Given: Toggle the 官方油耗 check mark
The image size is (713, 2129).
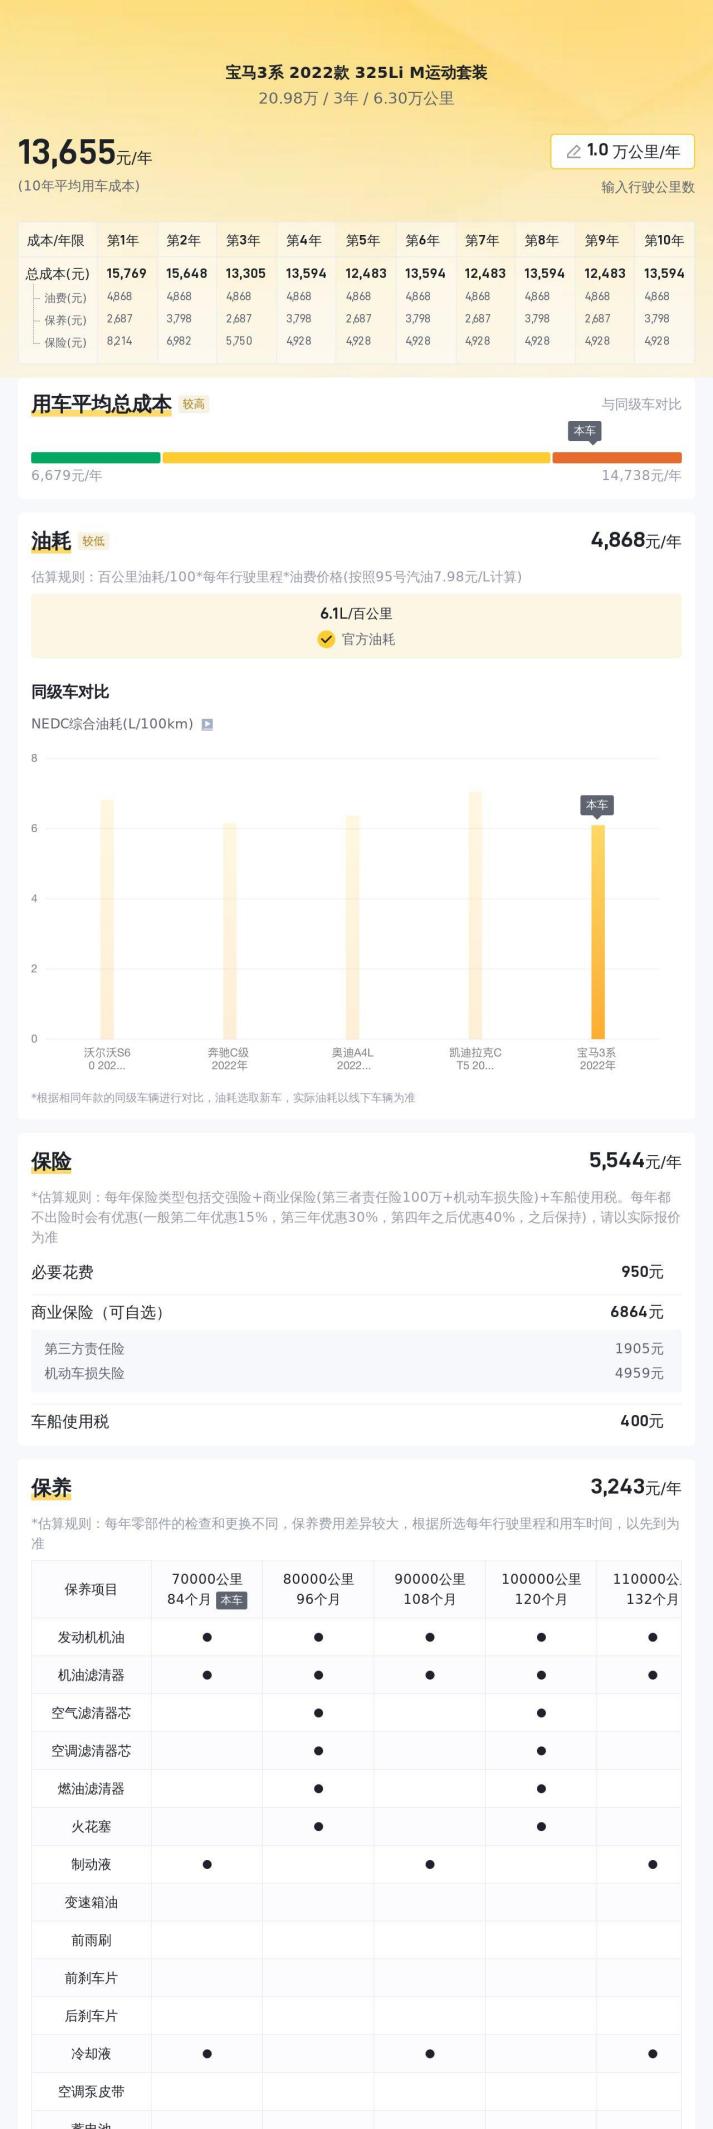Looking at the screenshot, I should pyautogui.click(x=326, y=639).
